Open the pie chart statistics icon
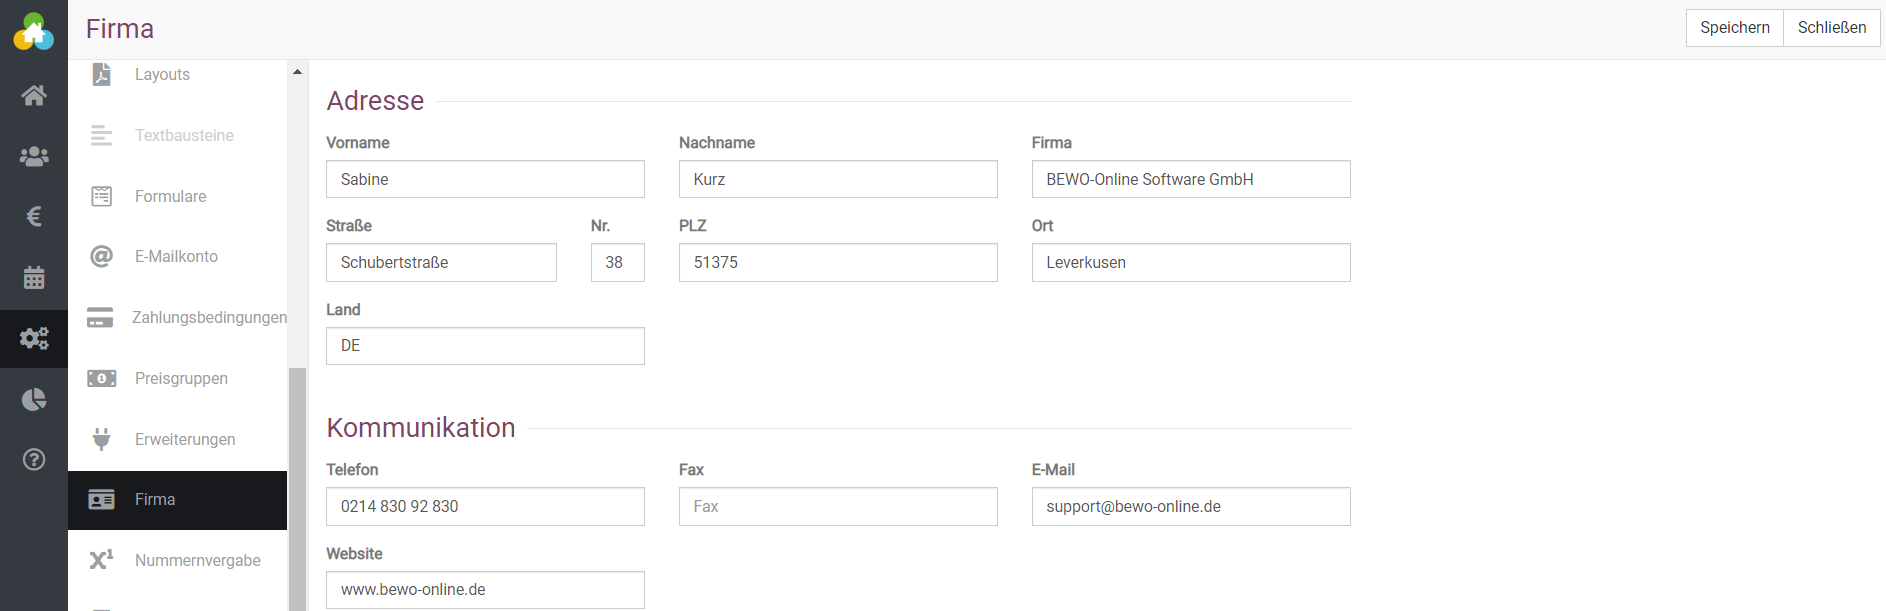The height and width of the screenshot is (611, 1886). point(34,400)
